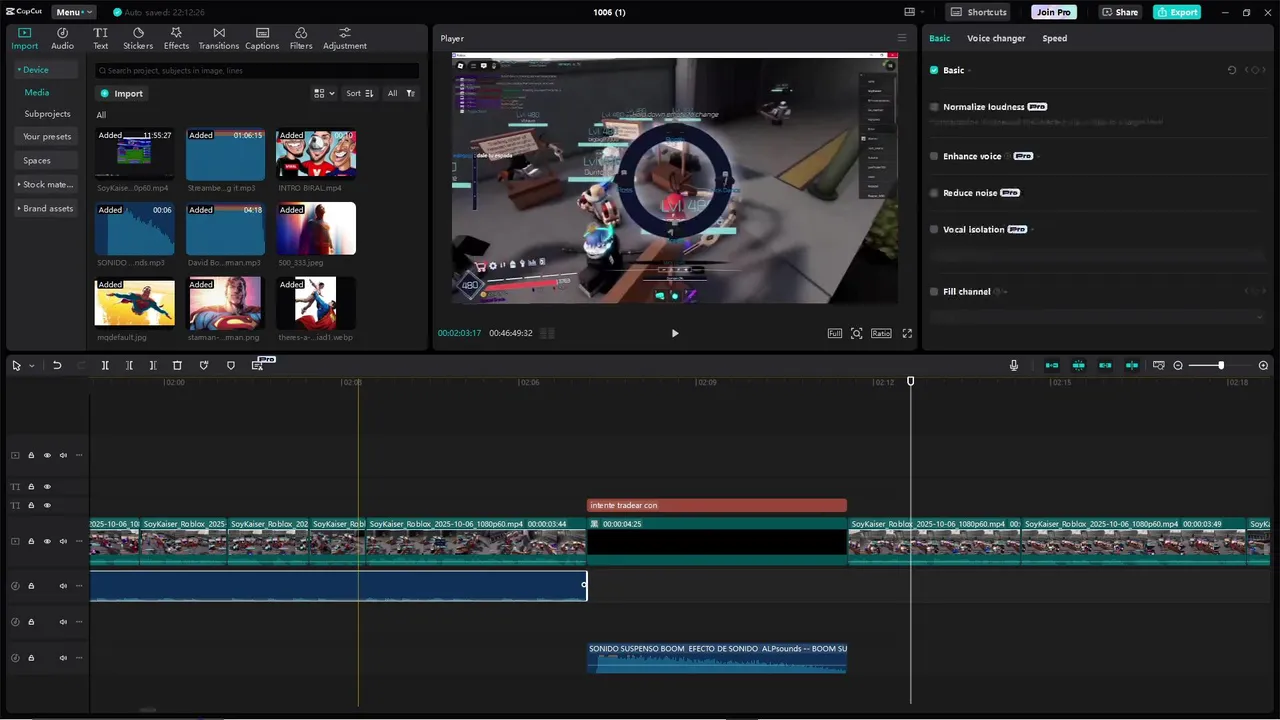
Task: Enable Normalize loudness checkbox
Action: (x=934, y=107)
